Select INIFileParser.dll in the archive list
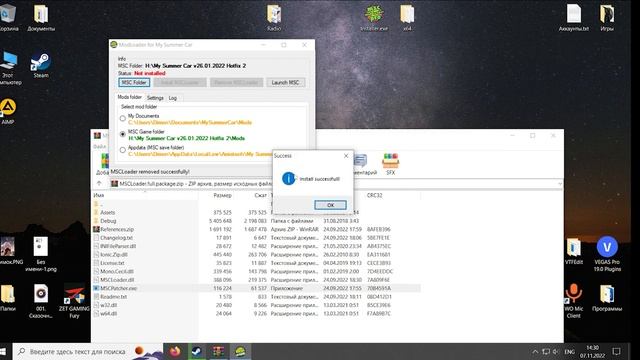Viewport: 640px width, 360px height. point(118,246)
